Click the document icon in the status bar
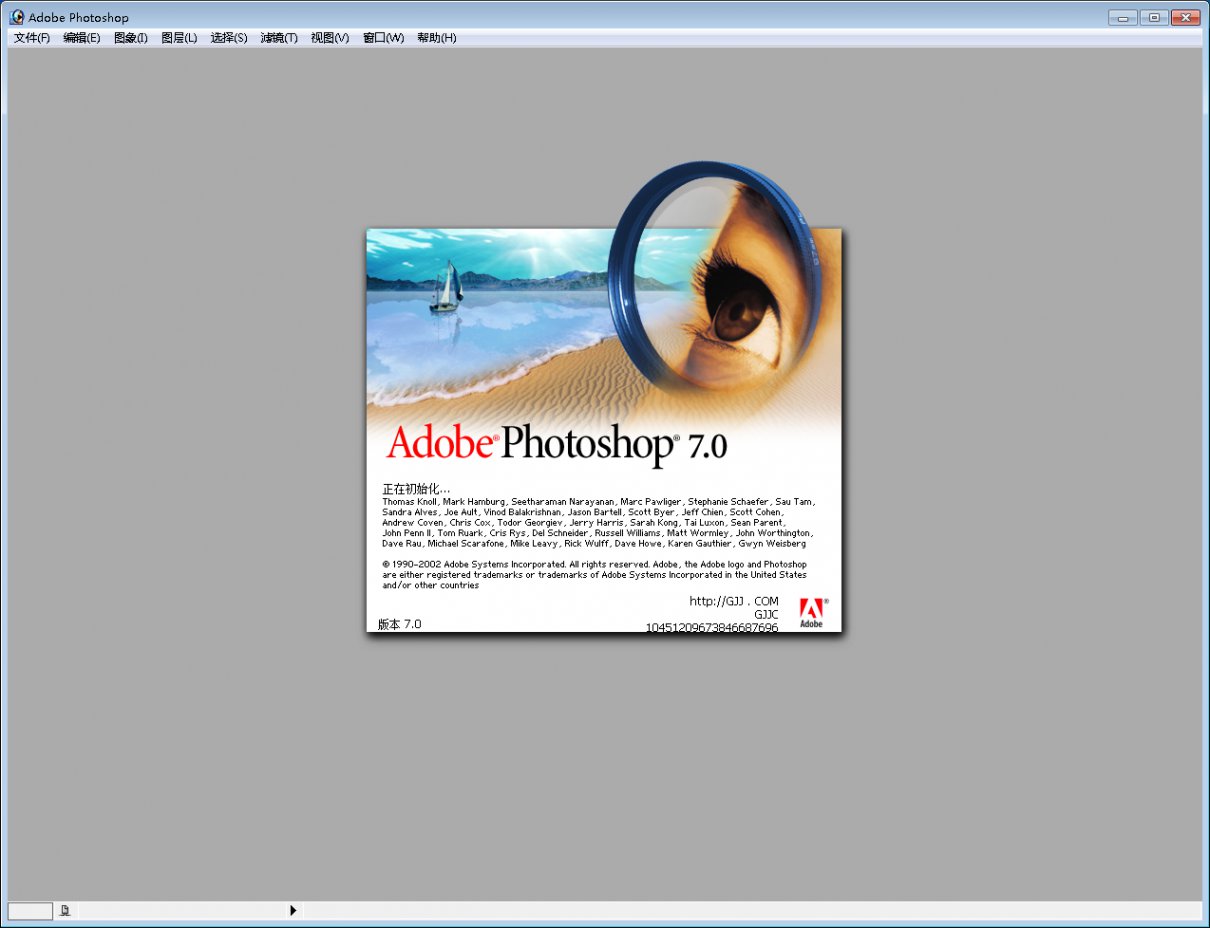 coord(65,910)
